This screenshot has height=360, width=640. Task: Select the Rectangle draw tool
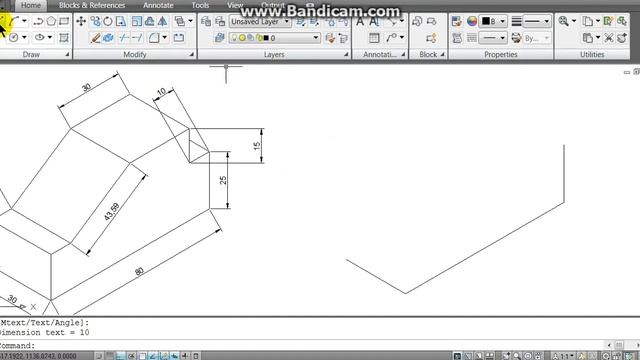pyautogui.click(x=64, y=21)
